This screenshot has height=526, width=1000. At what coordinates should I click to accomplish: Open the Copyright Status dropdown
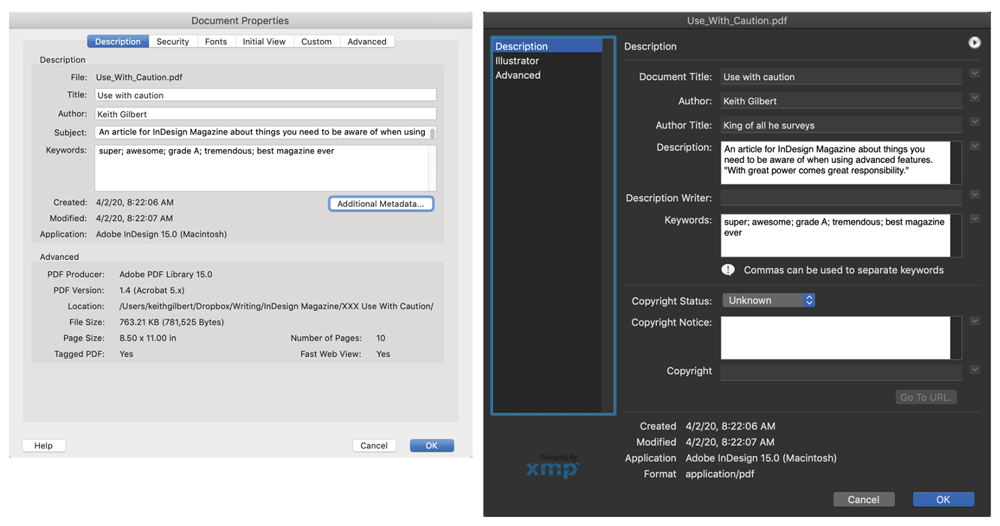click(x=768, y=300)
